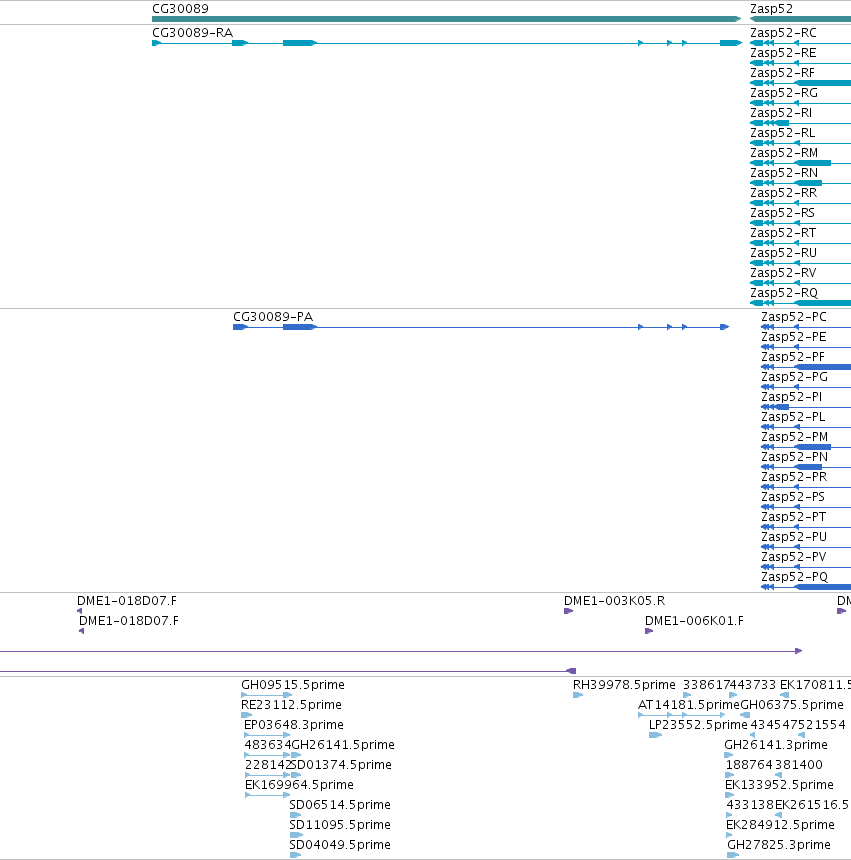Open the Zasp52-RU transcript details
Image resolution: width=851 pixels, height=860 pixels.
coord(784,253)
